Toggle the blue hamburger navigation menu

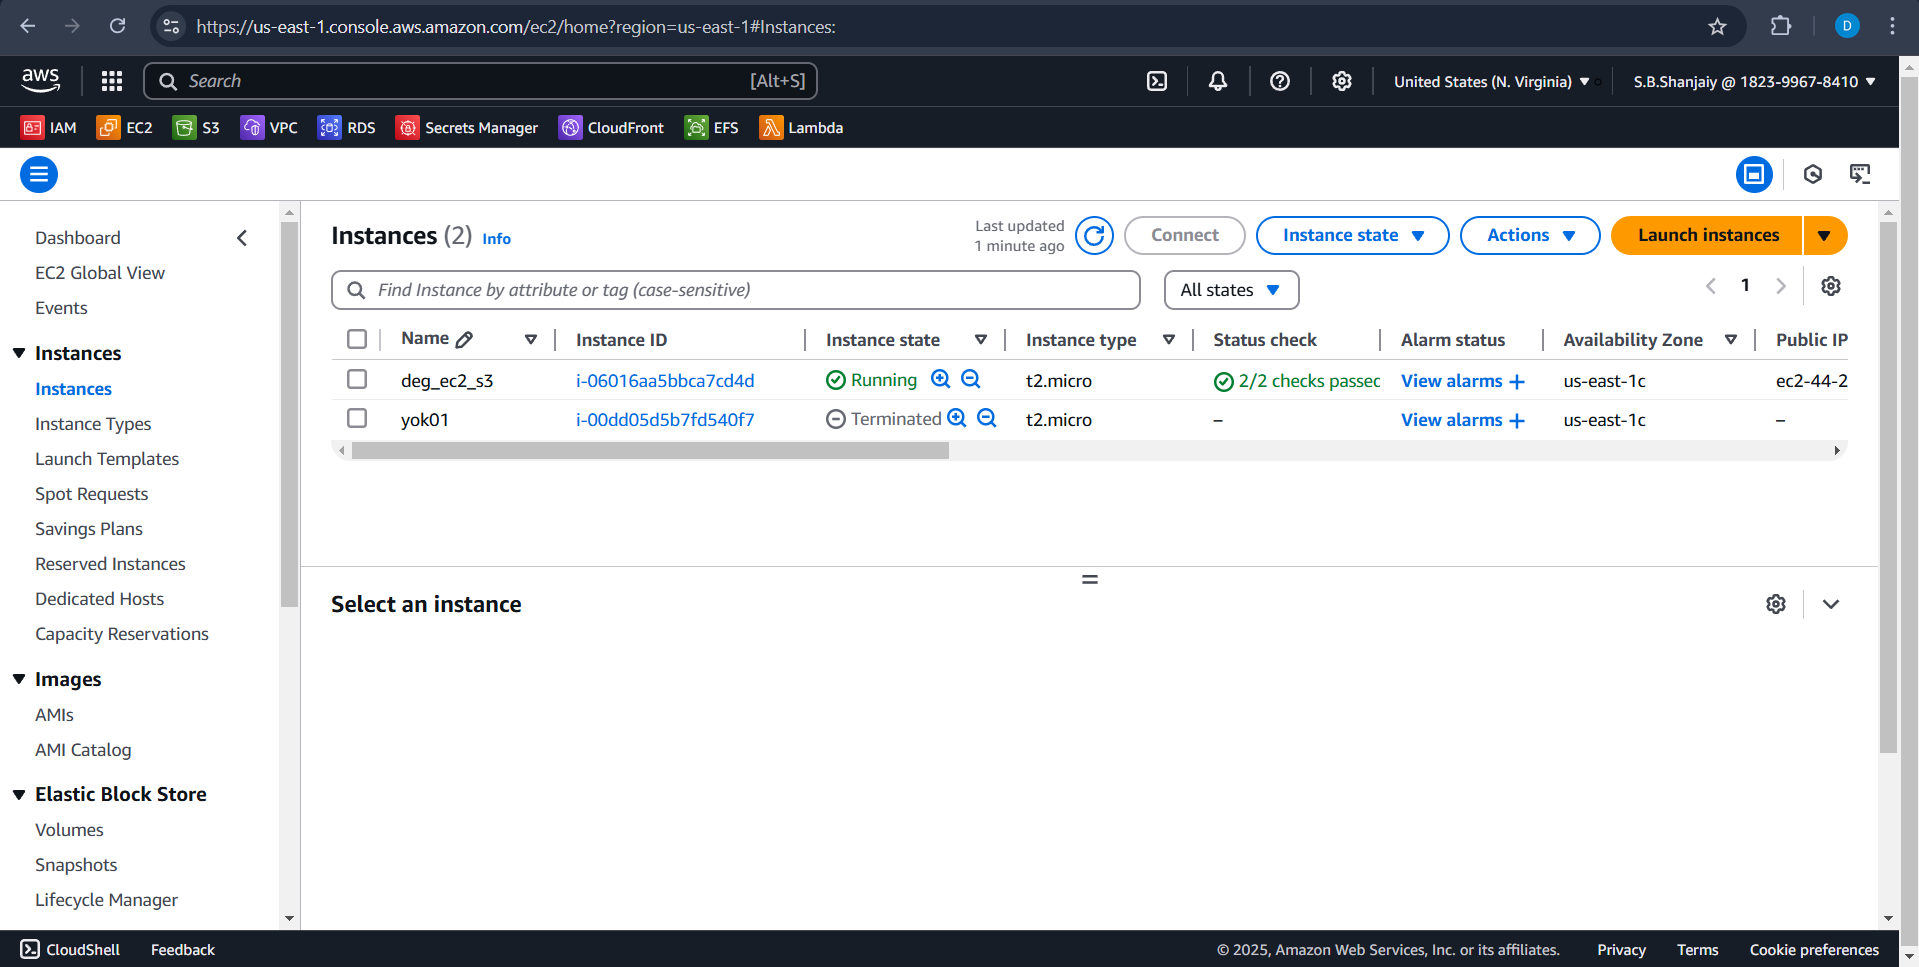pyautogui.click(x=39, y=175)
